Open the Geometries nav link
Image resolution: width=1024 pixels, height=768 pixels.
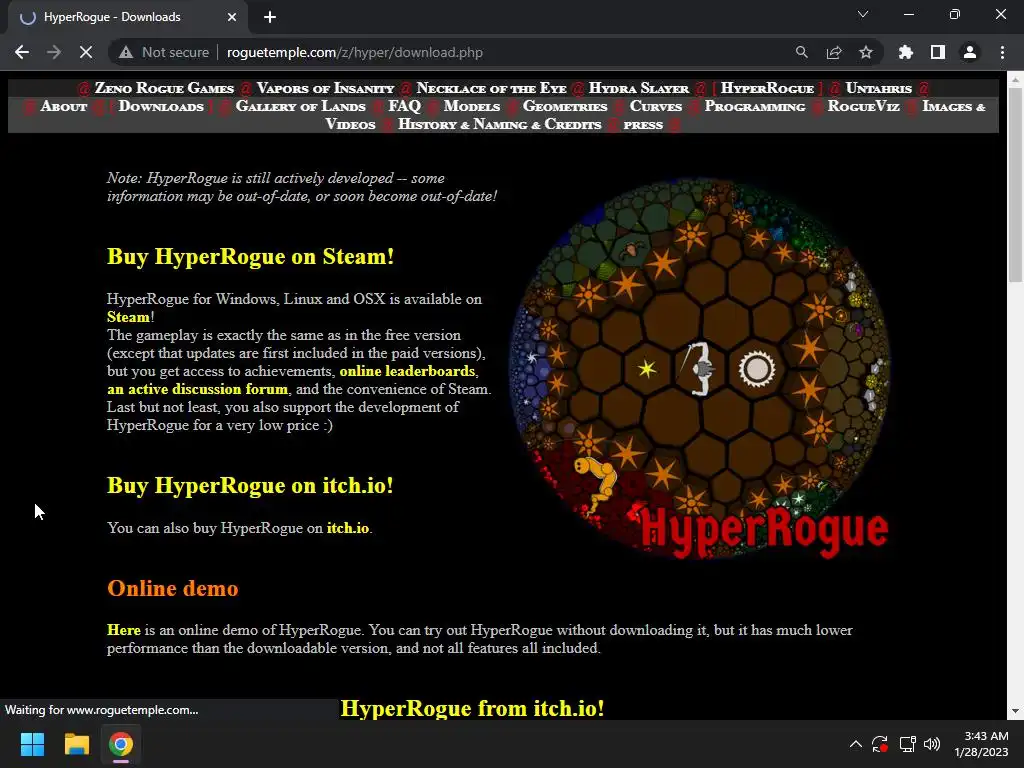pos(565,106)
